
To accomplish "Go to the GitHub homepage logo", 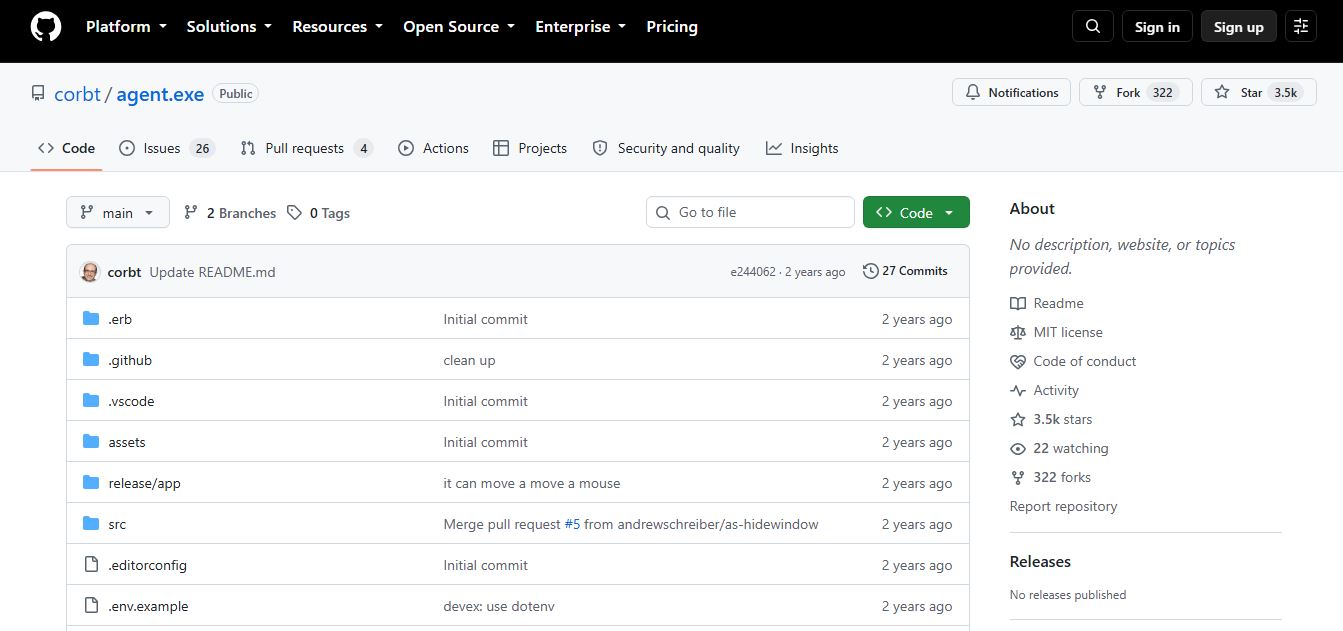I will 46,27.
